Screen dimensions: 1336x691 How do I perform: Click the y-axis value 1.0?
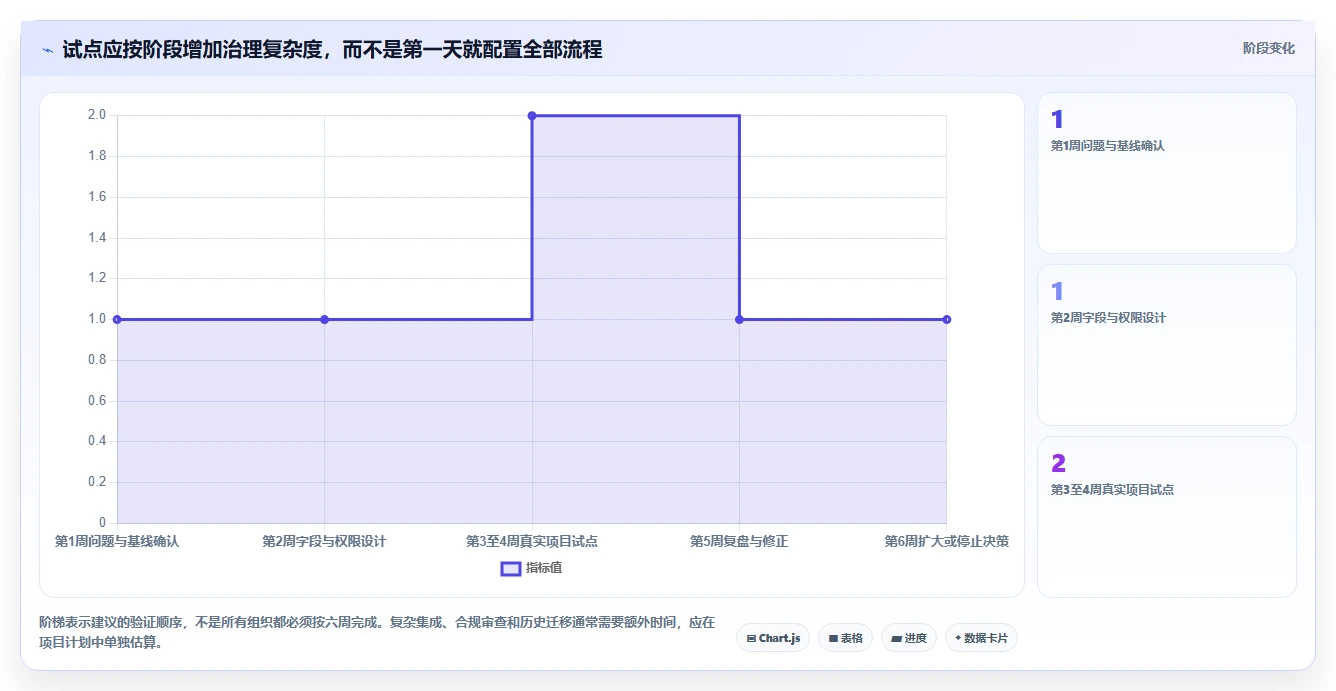[97, 319]
